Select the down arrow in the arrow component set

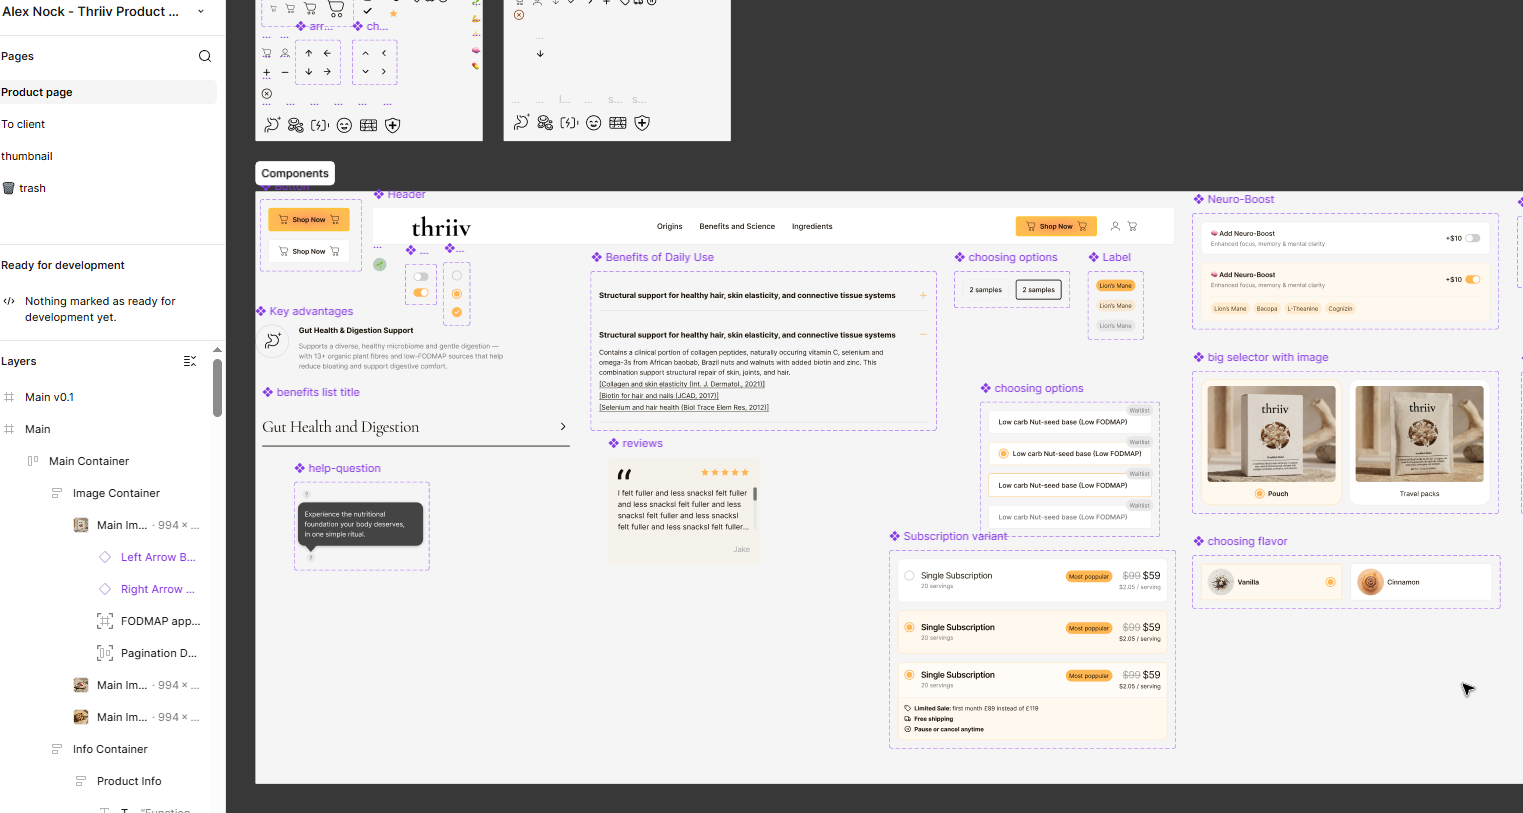[309, 72]
